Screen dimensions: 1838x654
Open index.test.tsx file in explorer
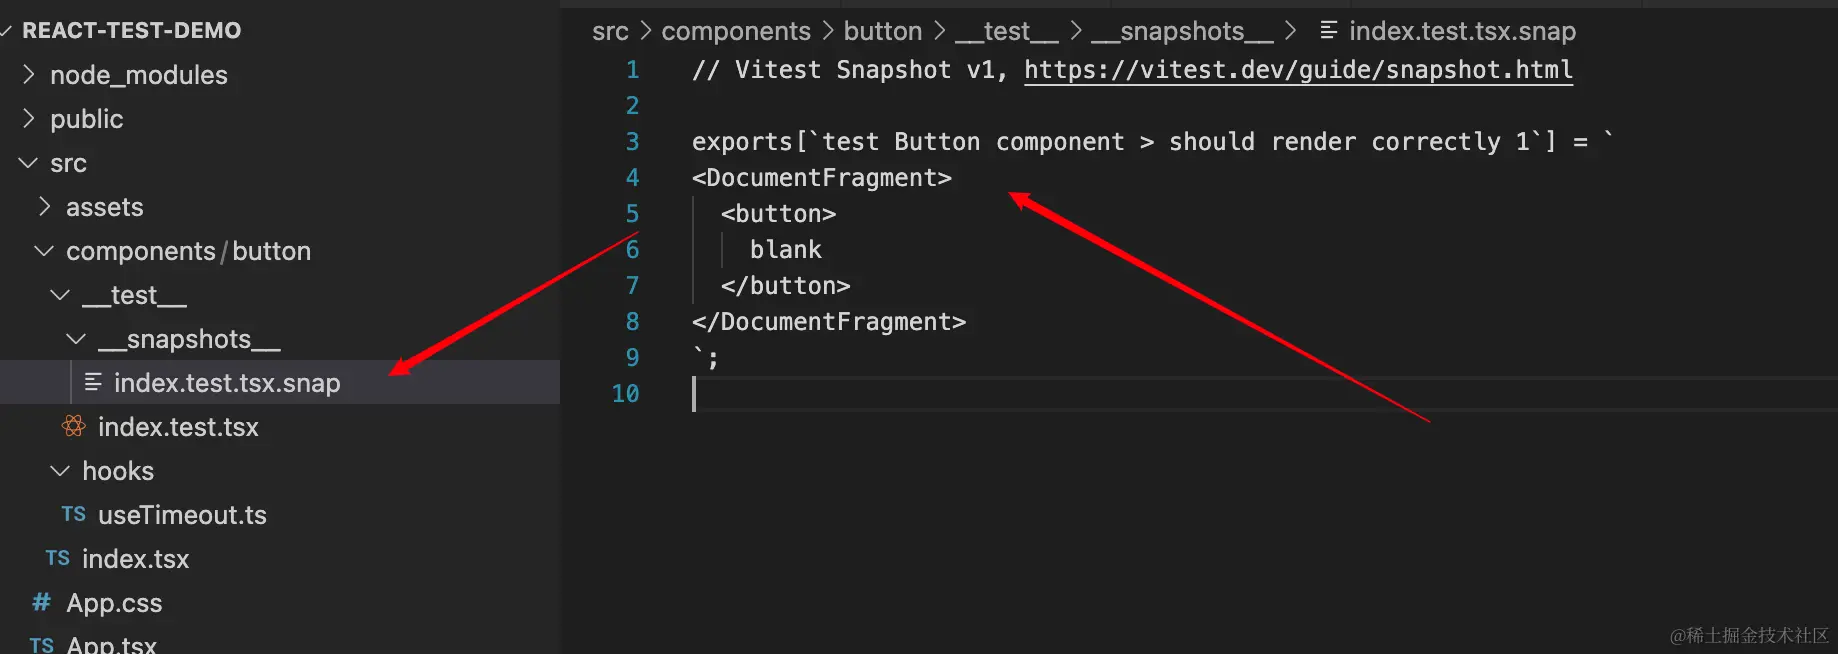click(178, 427)
